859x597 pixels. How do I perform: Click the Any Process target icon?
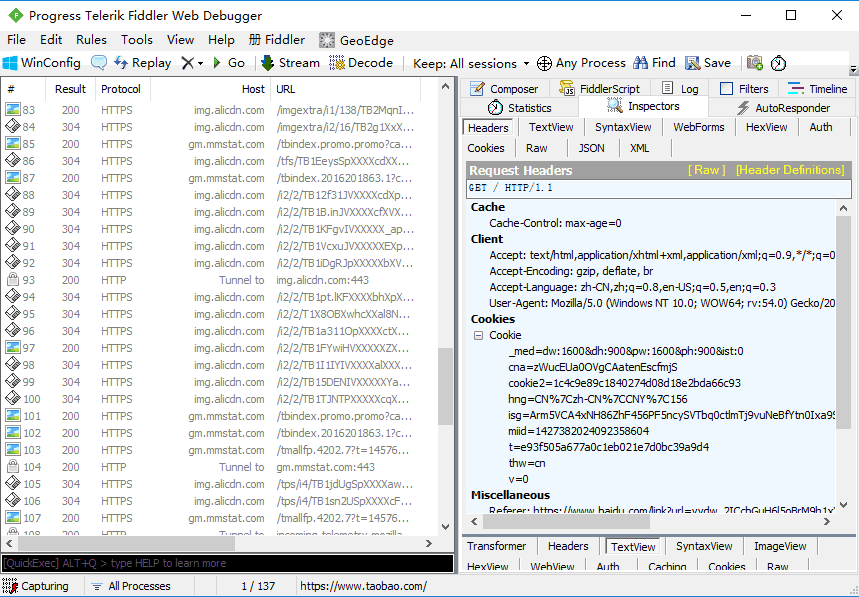(x=544, y=64)
